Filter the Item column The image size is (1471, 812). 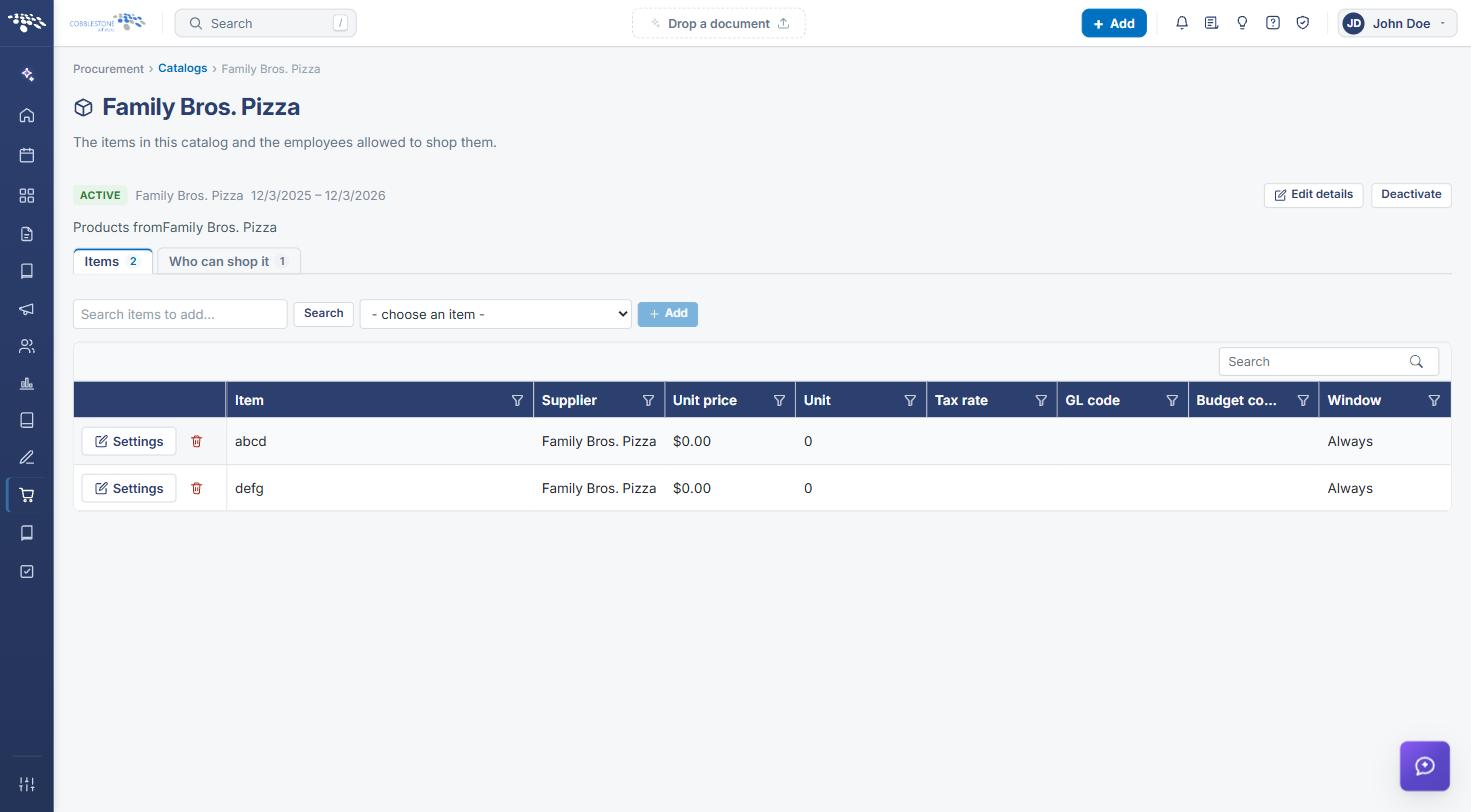click(517, 400)
